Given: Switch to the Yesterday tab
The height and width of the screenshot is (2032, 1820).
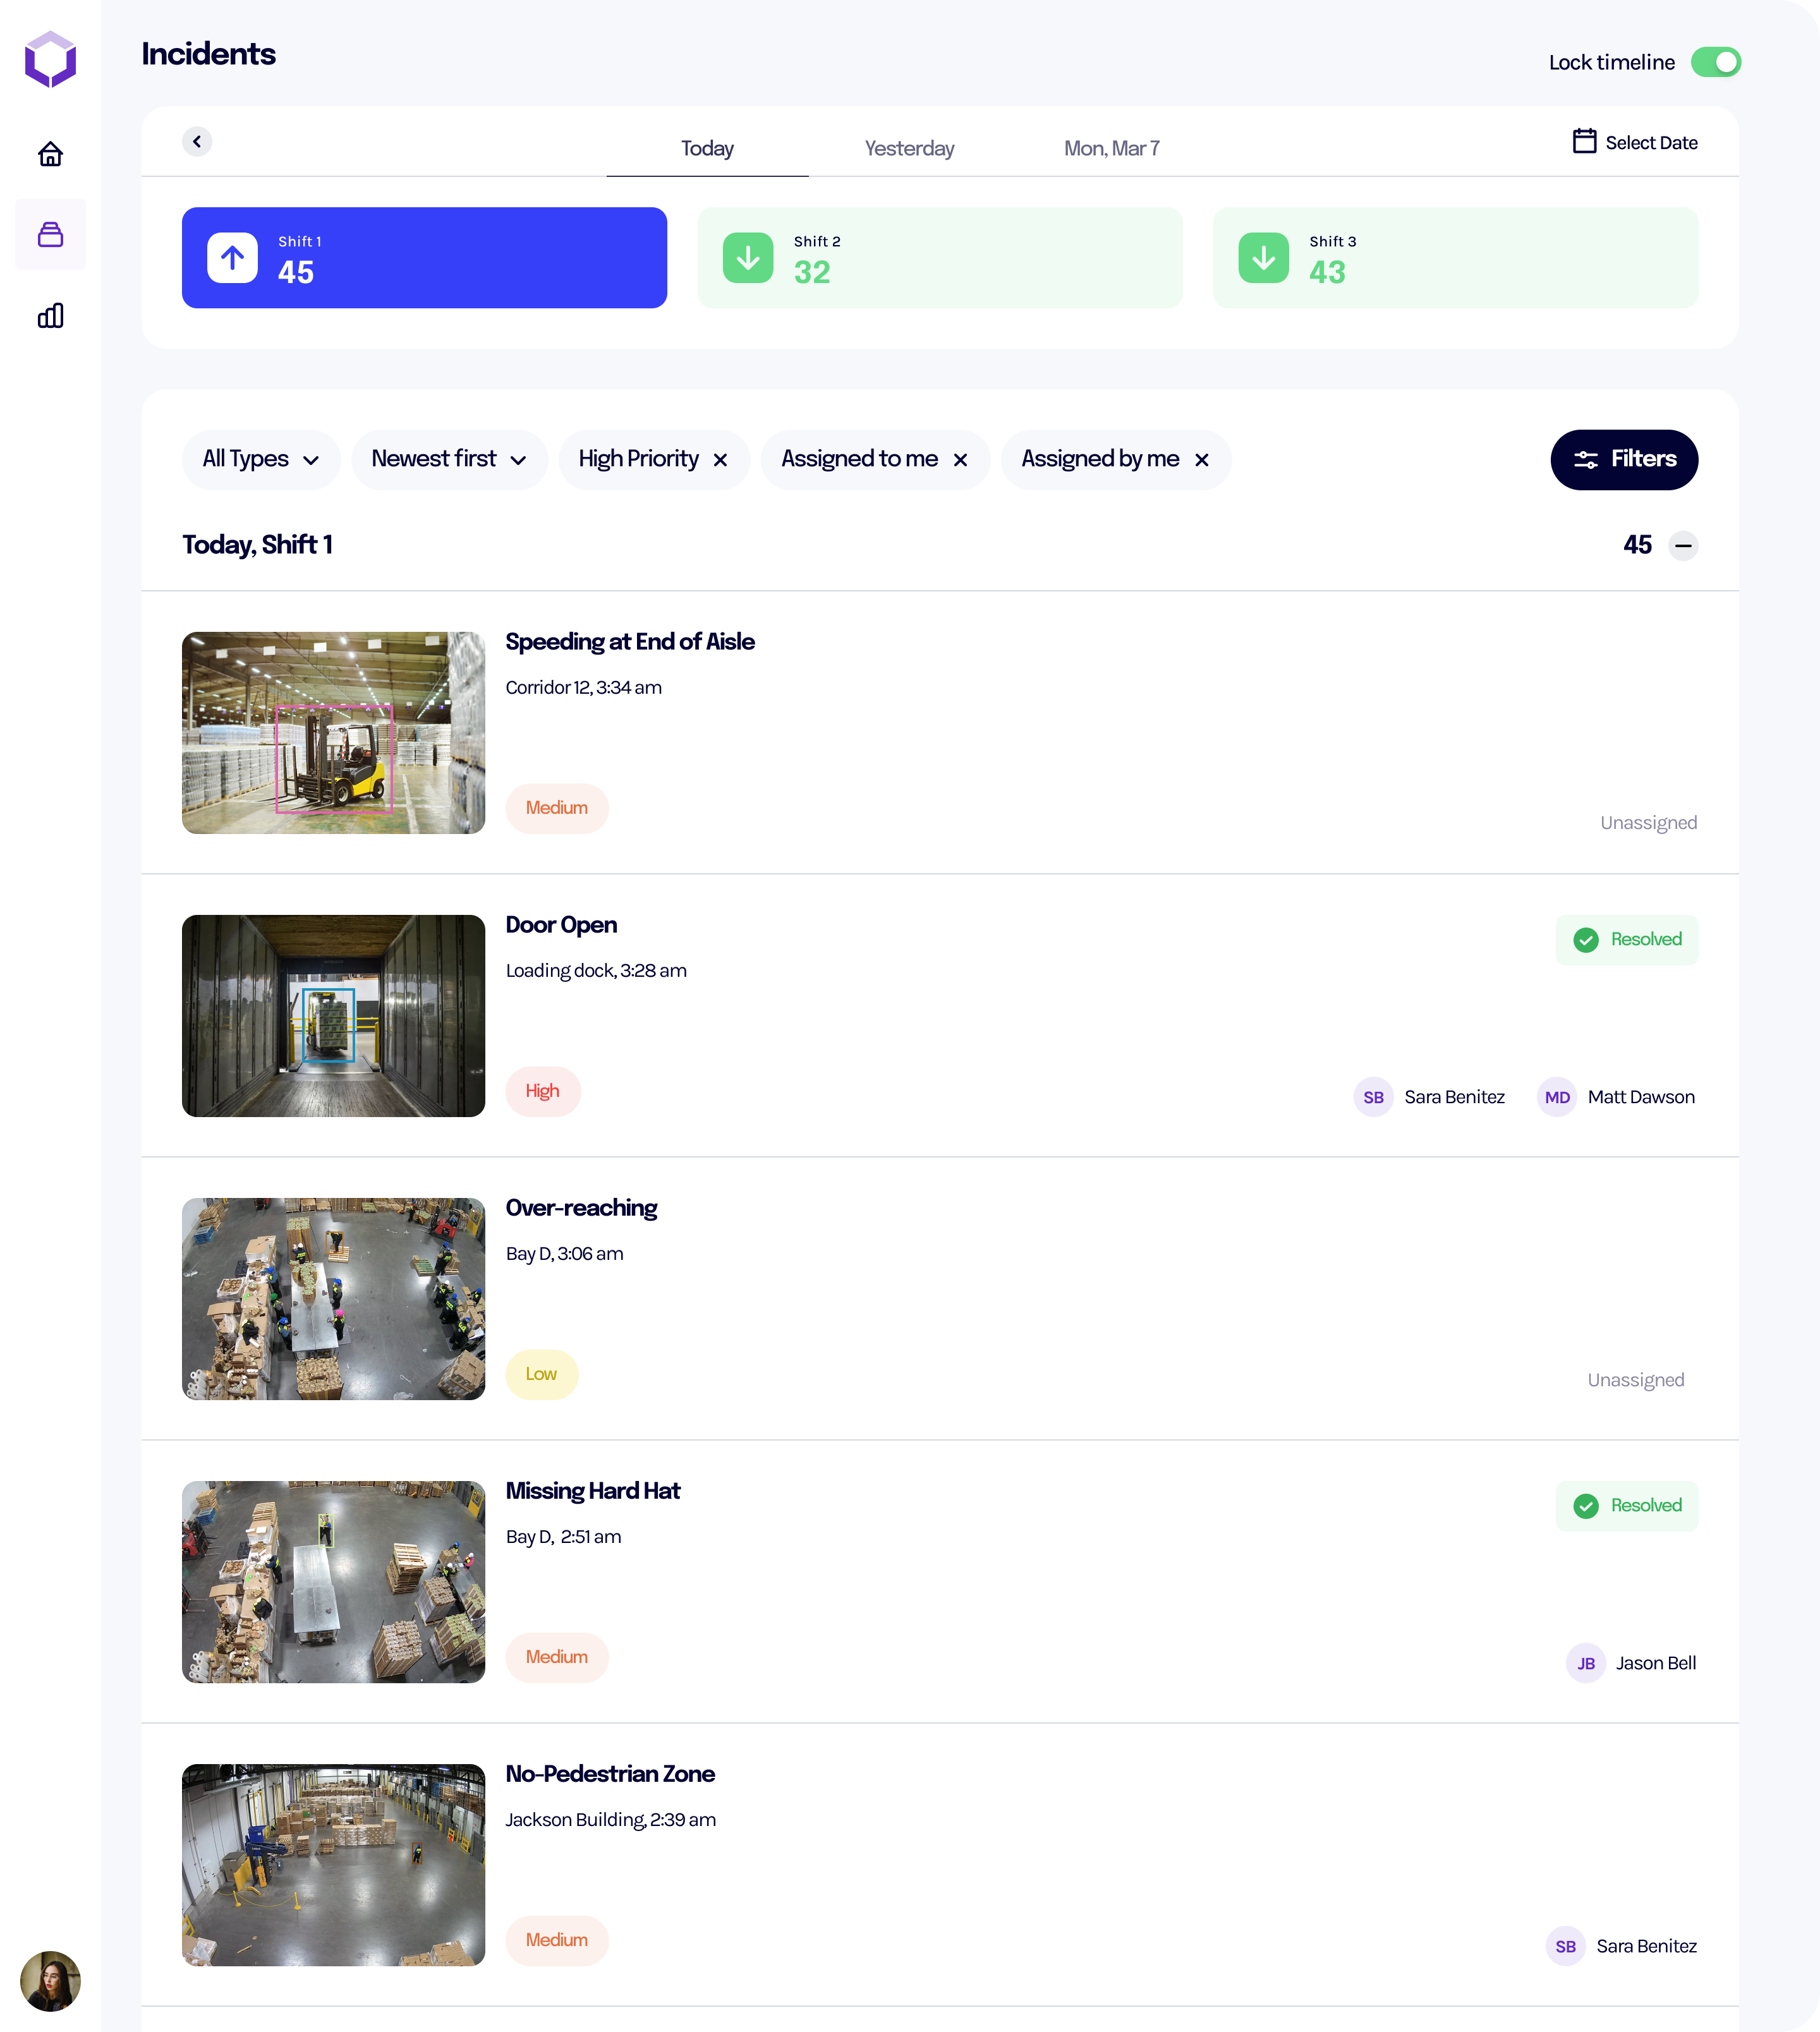Looking at the screenshot, I should [909, 149].
